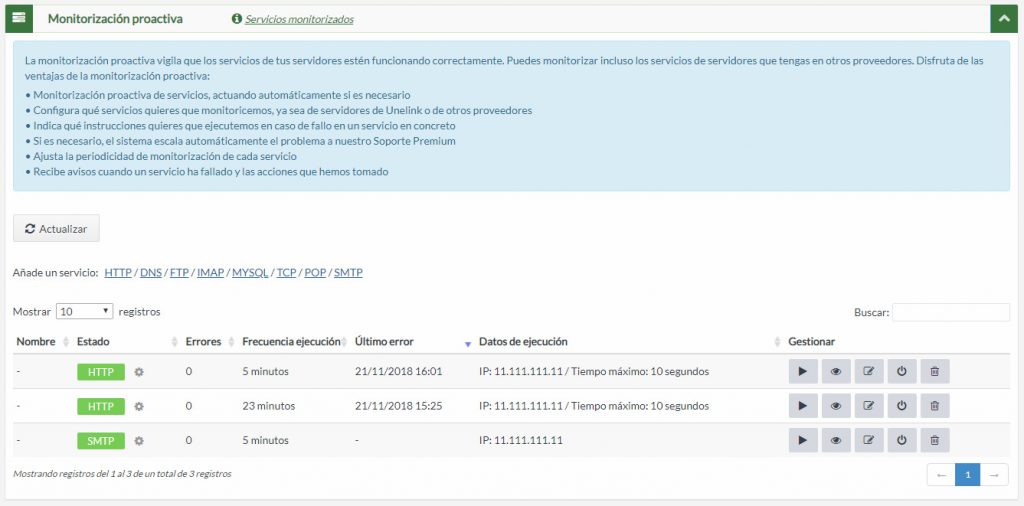Click SMTP row's 'IP: 11.111.111.11' cell
Image resolution: width=1024 pixels, height=506 pixels.
520,441
